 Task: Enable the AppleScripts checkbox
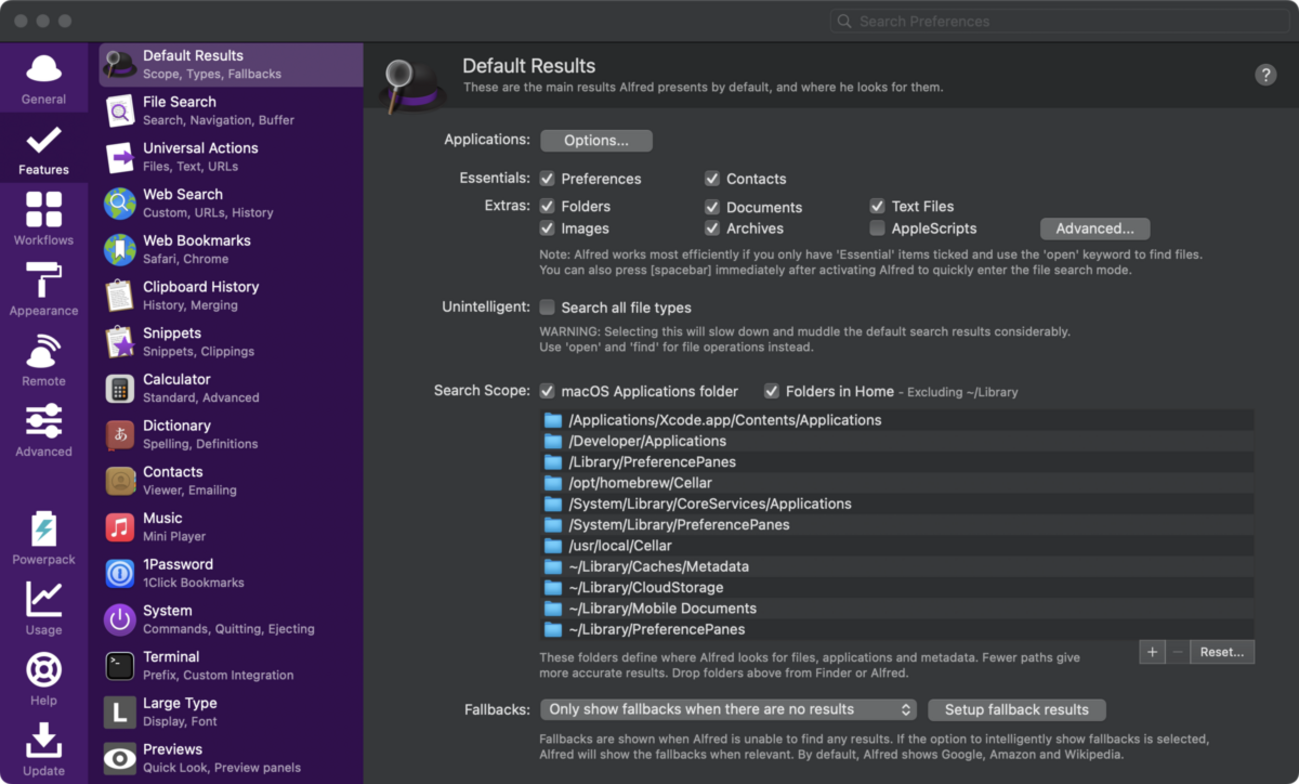click(x=877, y=229)
